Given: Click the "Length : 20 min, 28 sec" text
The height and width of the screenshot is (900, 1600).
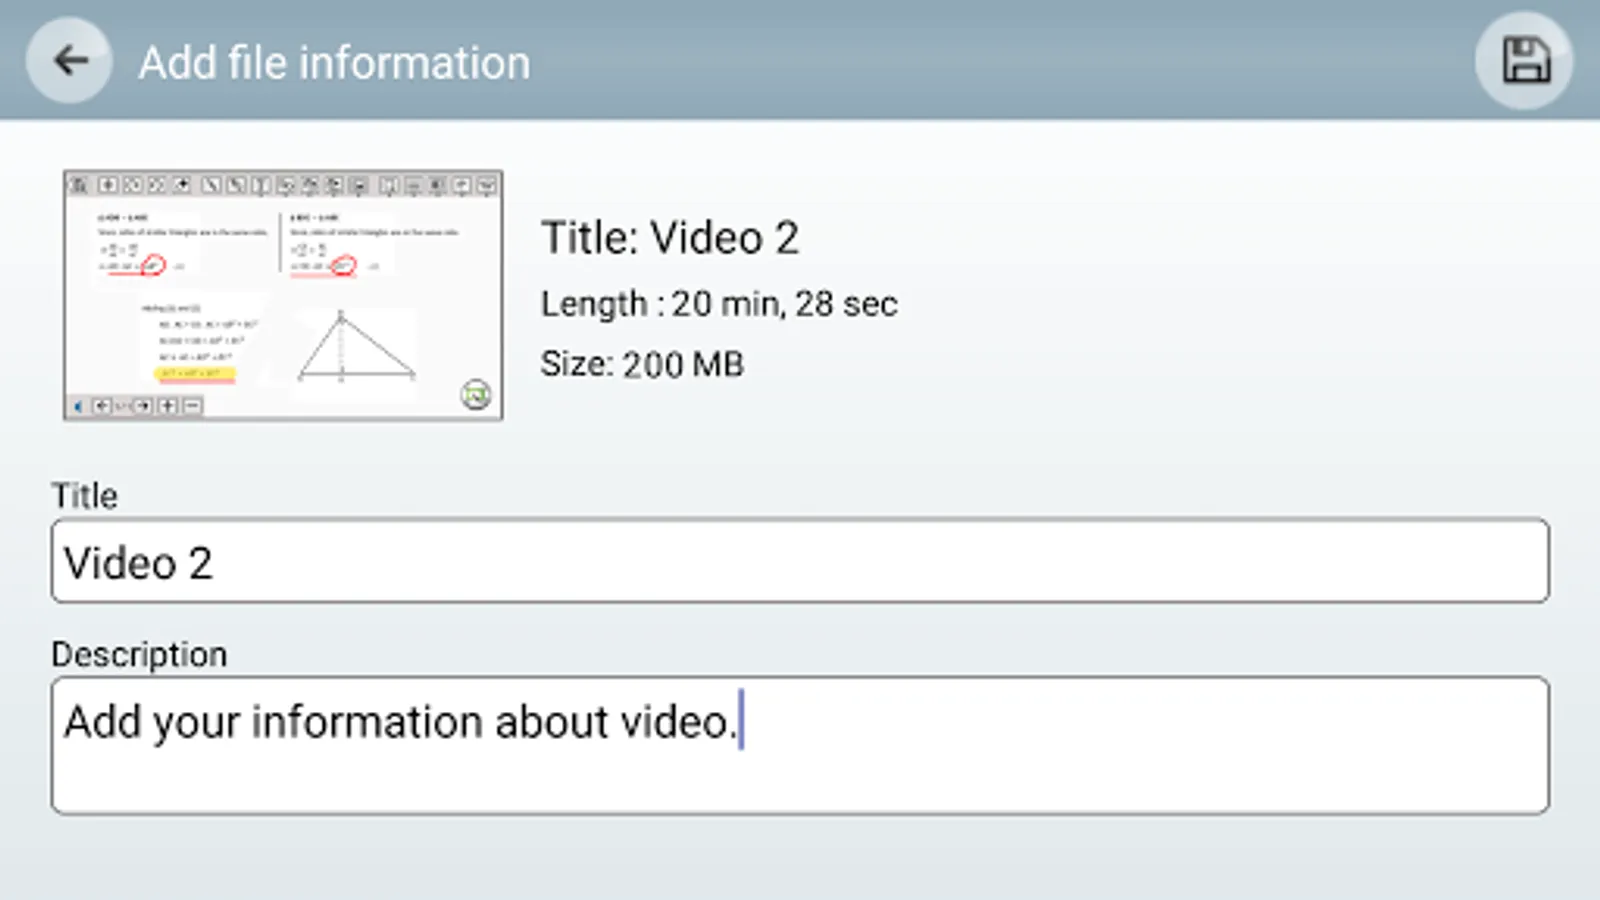Looking at the screenshot, I should click(719, 304).
